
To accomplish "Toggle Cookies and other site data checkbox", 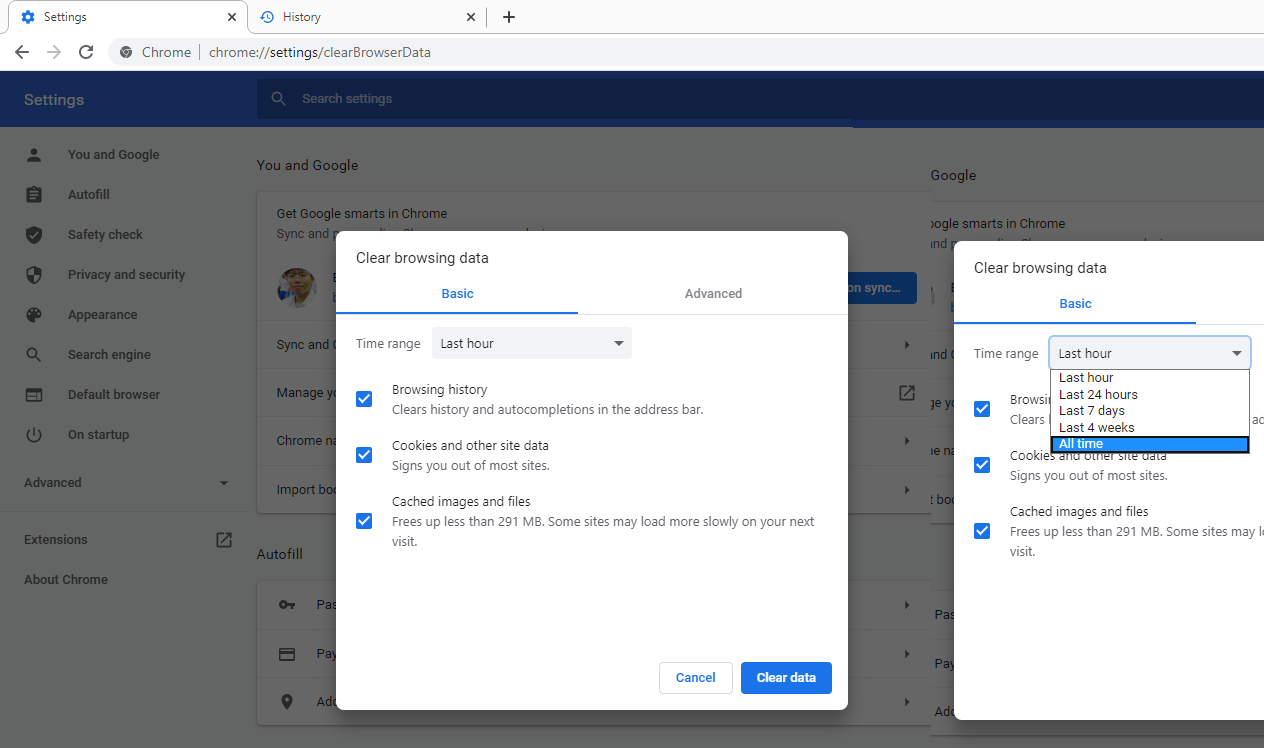I will coord(364,455).
